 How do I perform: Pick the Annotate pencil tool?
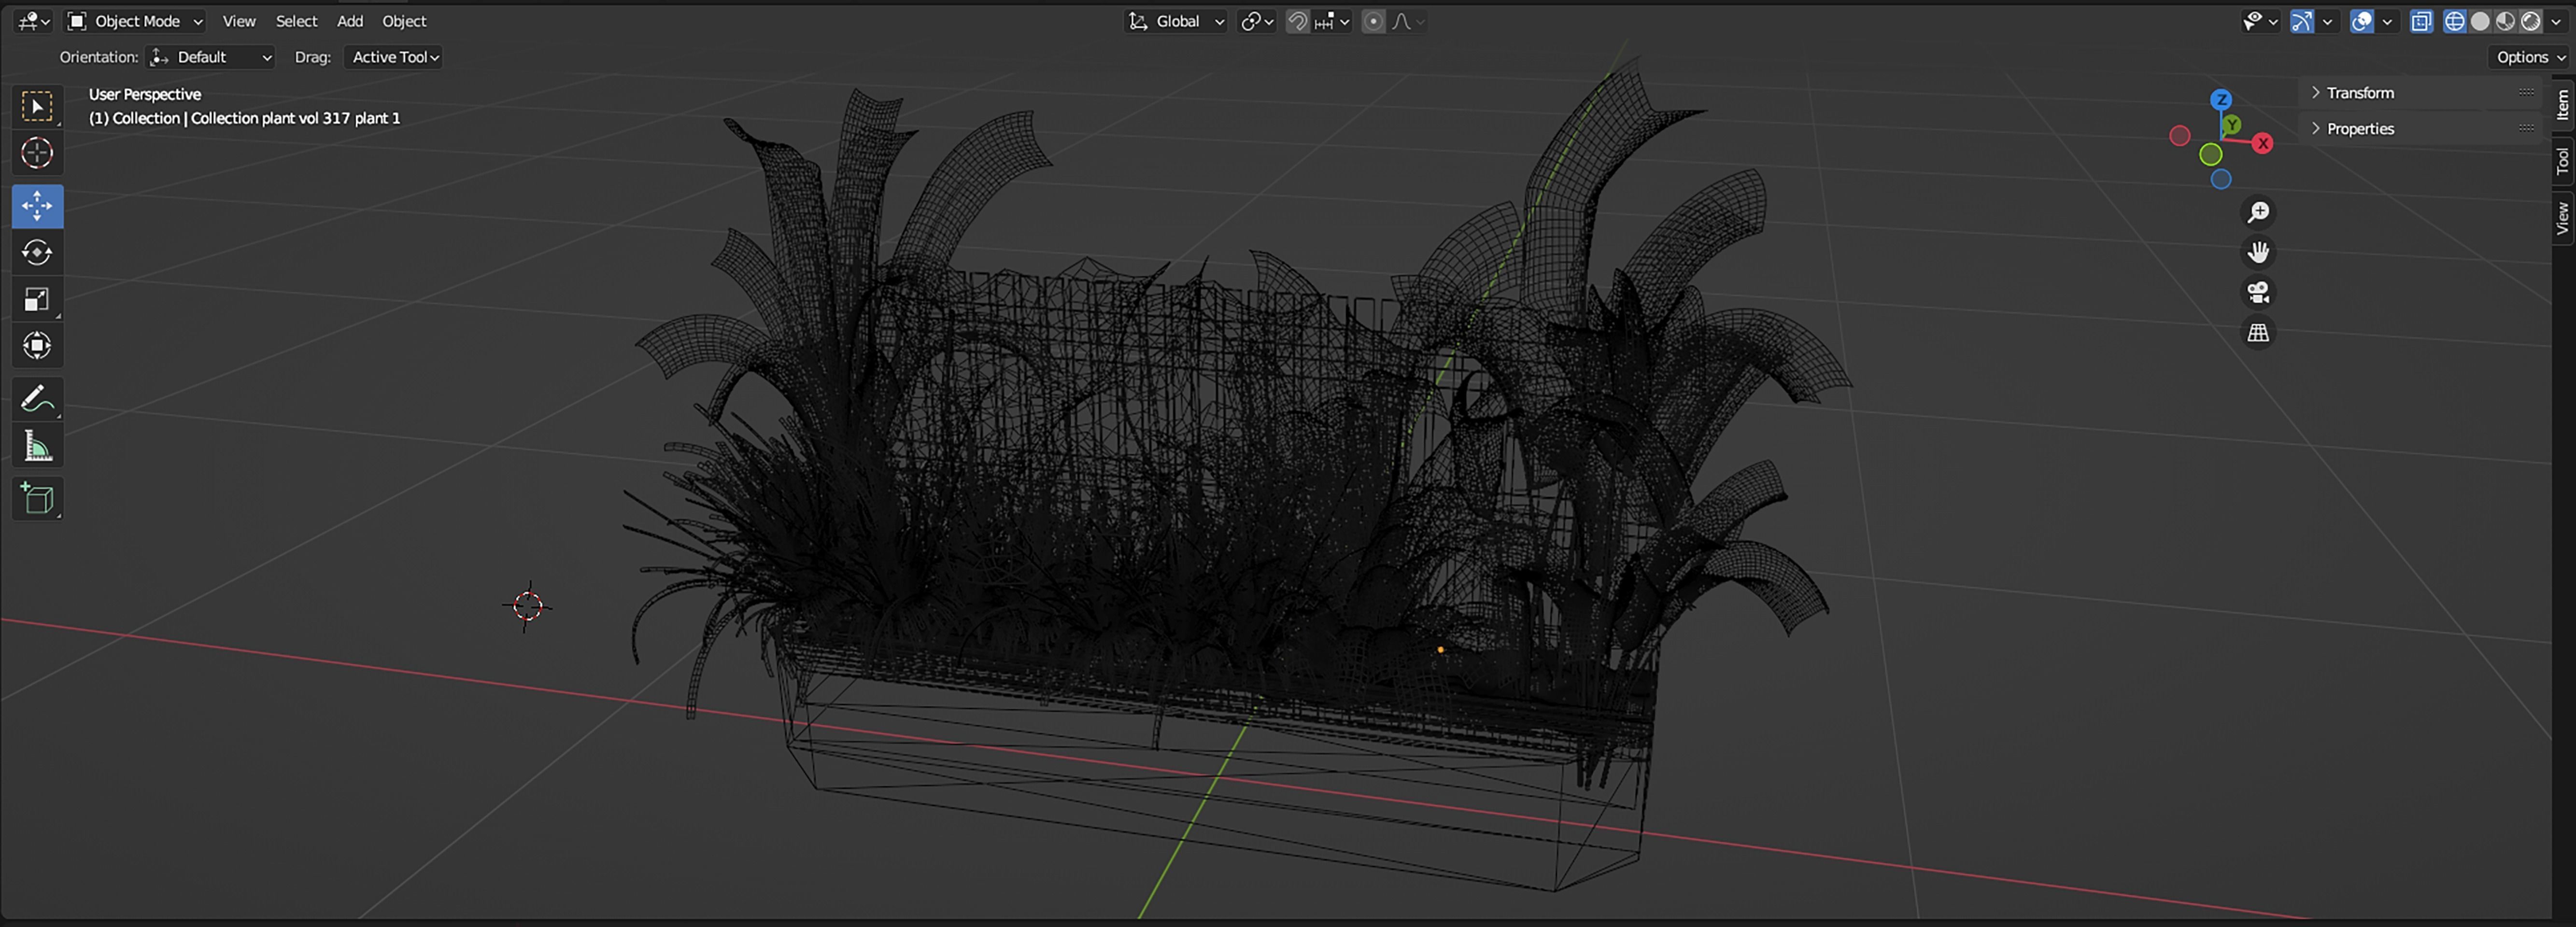(x=37, y=399)
